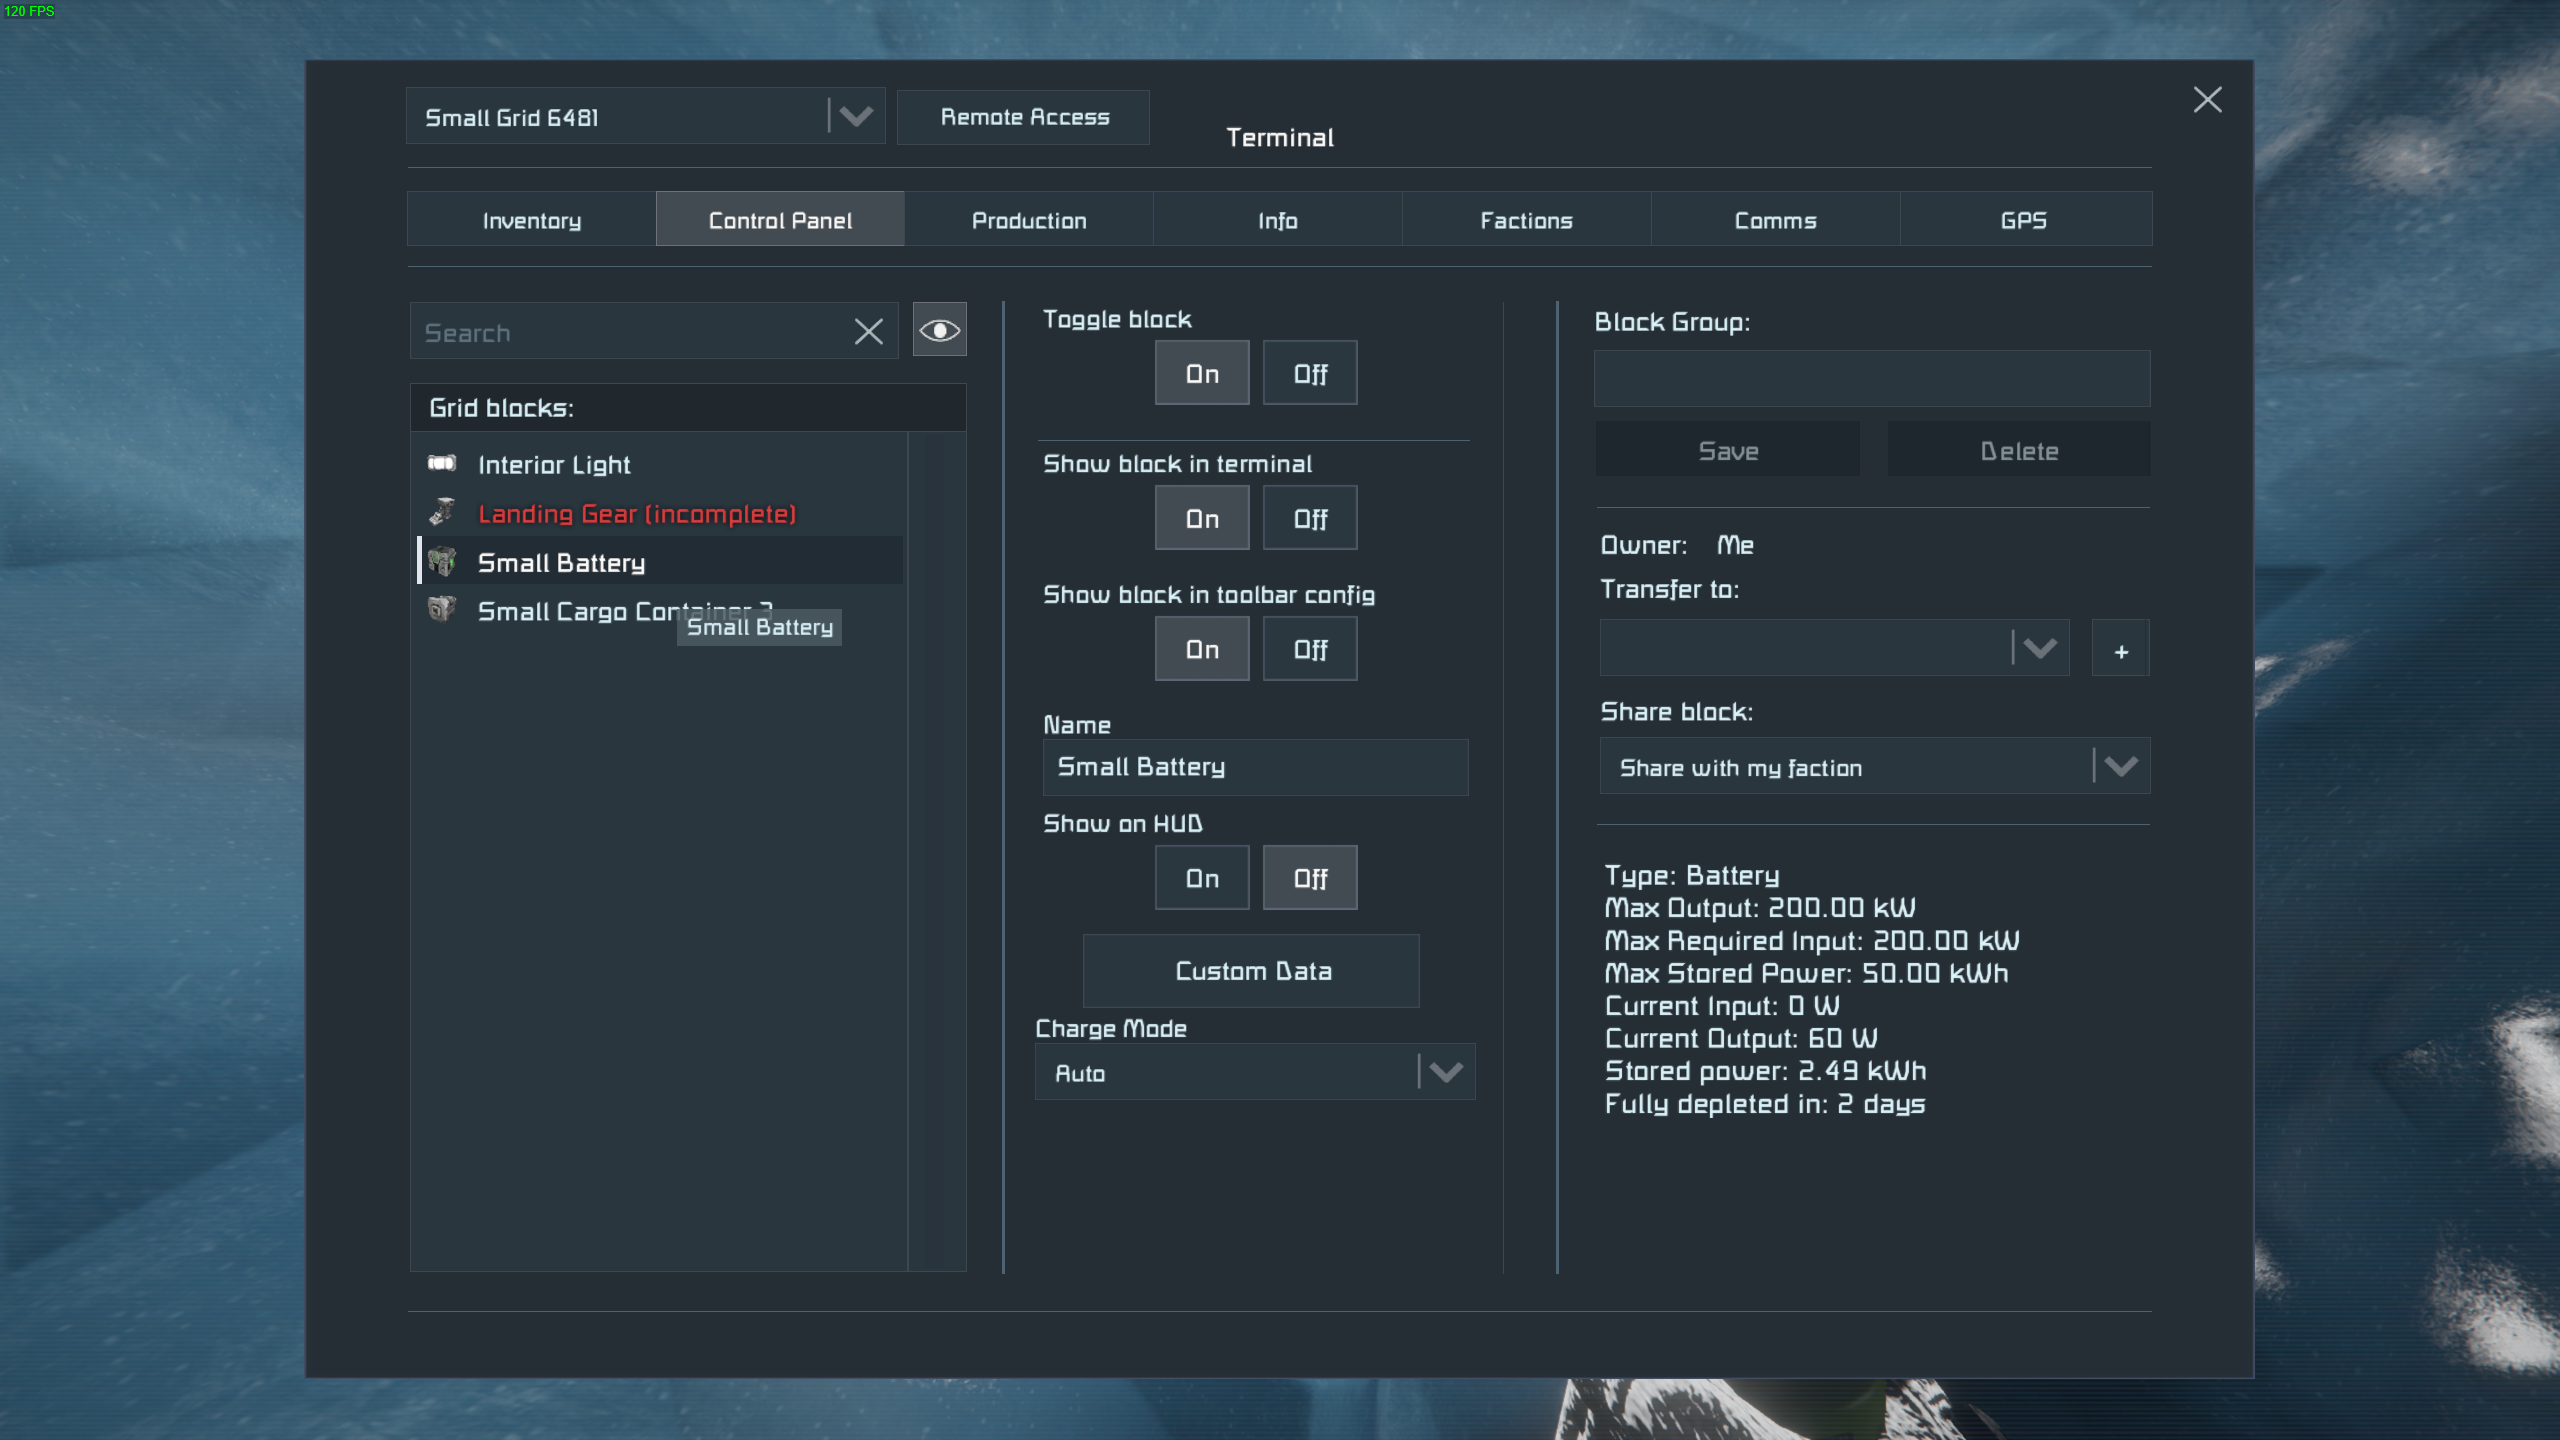Switch to the Inventory tab
This screenshot has width=2560, height=1440.
coord(531,220)
